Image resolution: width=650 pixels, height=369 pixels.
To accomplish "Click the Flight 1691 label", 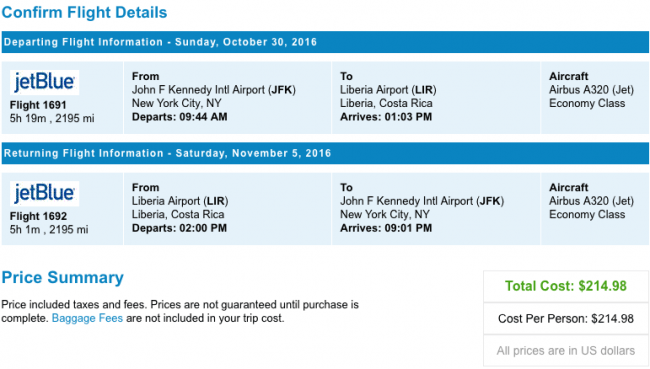I will pyautogui.click(x=38, y=105).
